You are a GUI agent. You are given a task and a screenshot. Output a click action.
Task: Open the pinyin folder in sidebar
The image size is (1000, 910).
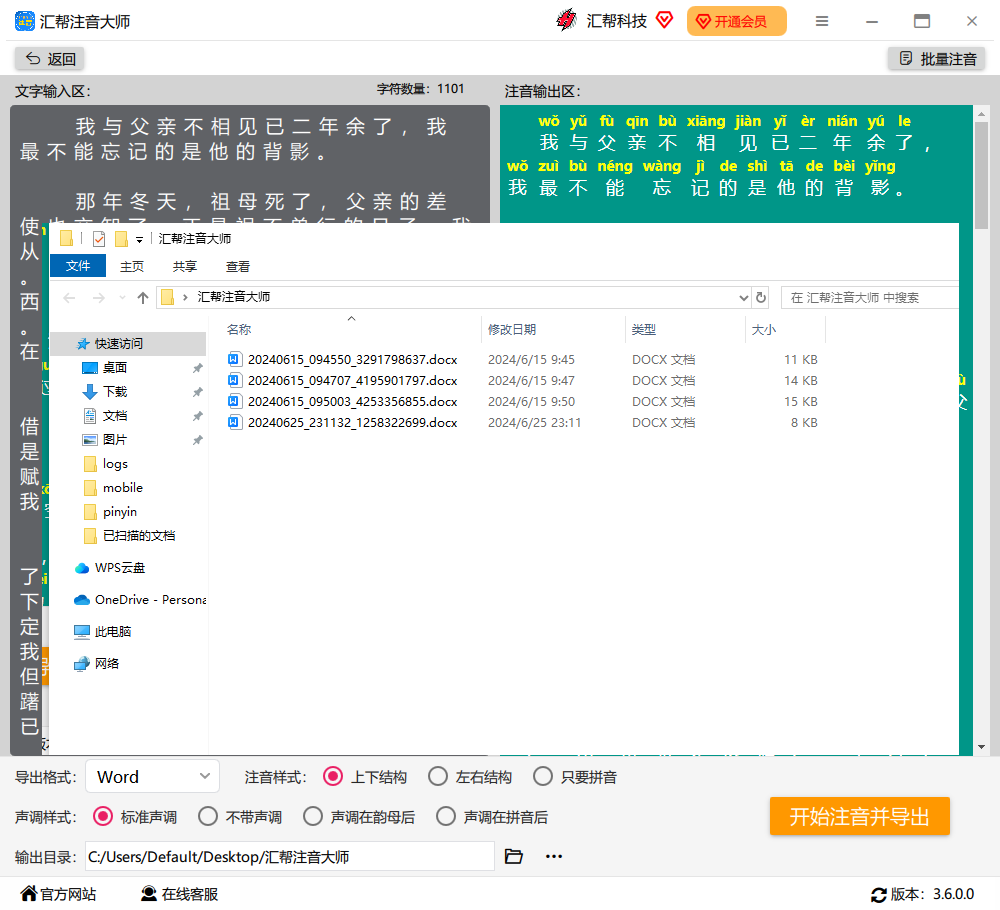(x=119, y=512)
